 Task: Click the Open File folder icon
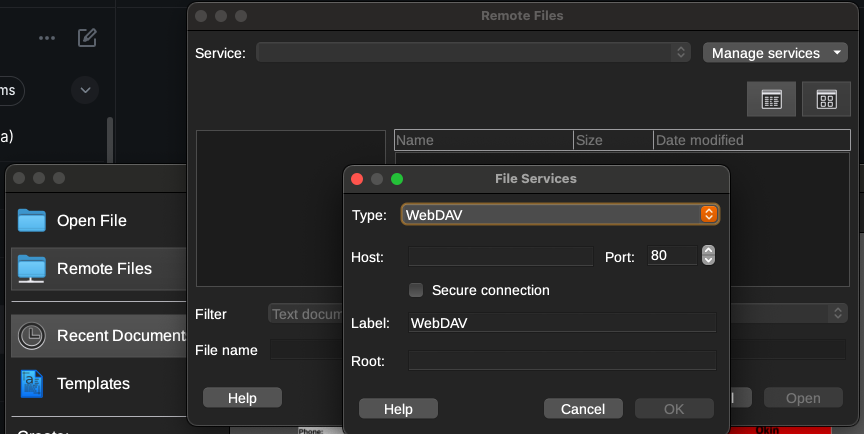pyautogui.click(x=32, y=221)
